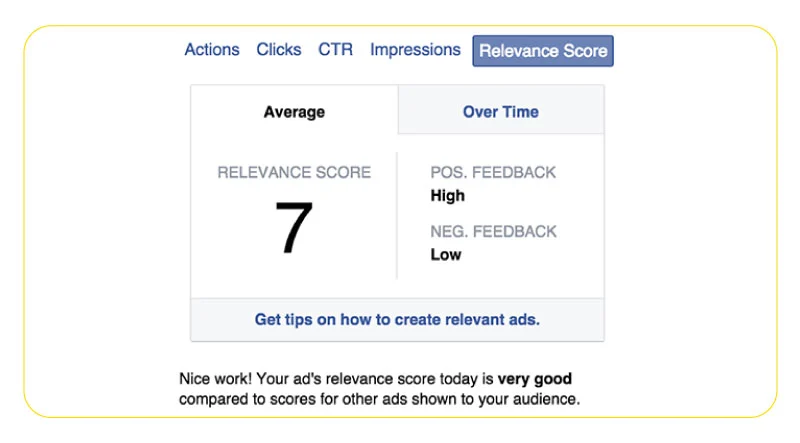The width and height of the screenshot is (800, 443).
Task: Switch to the Clicks tab
Action: 279,50
